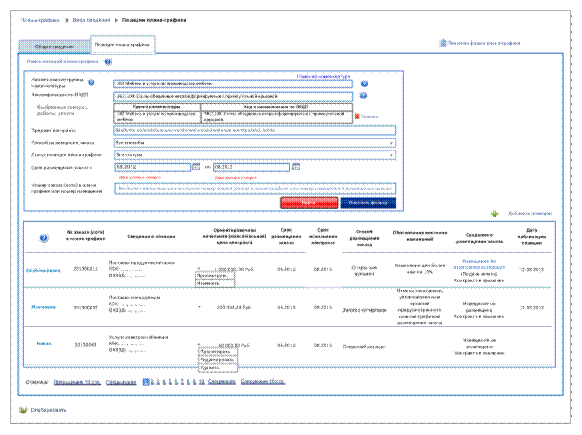Select Позиции плана-графика tab

point(122,45)
